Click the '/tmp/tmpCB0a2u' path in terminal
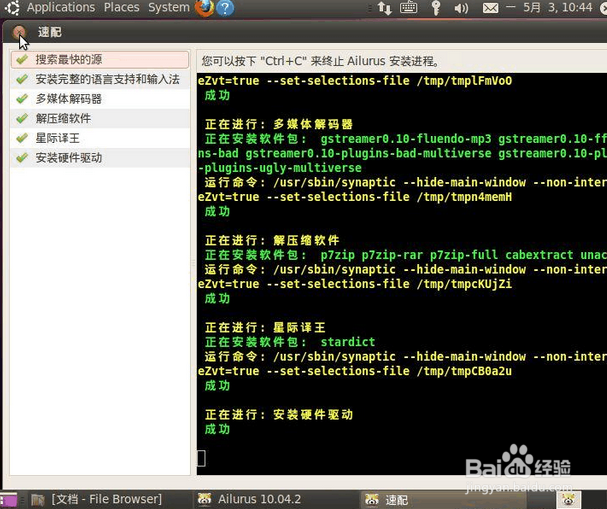Screen dimensions: 607x509 (464, 371)
